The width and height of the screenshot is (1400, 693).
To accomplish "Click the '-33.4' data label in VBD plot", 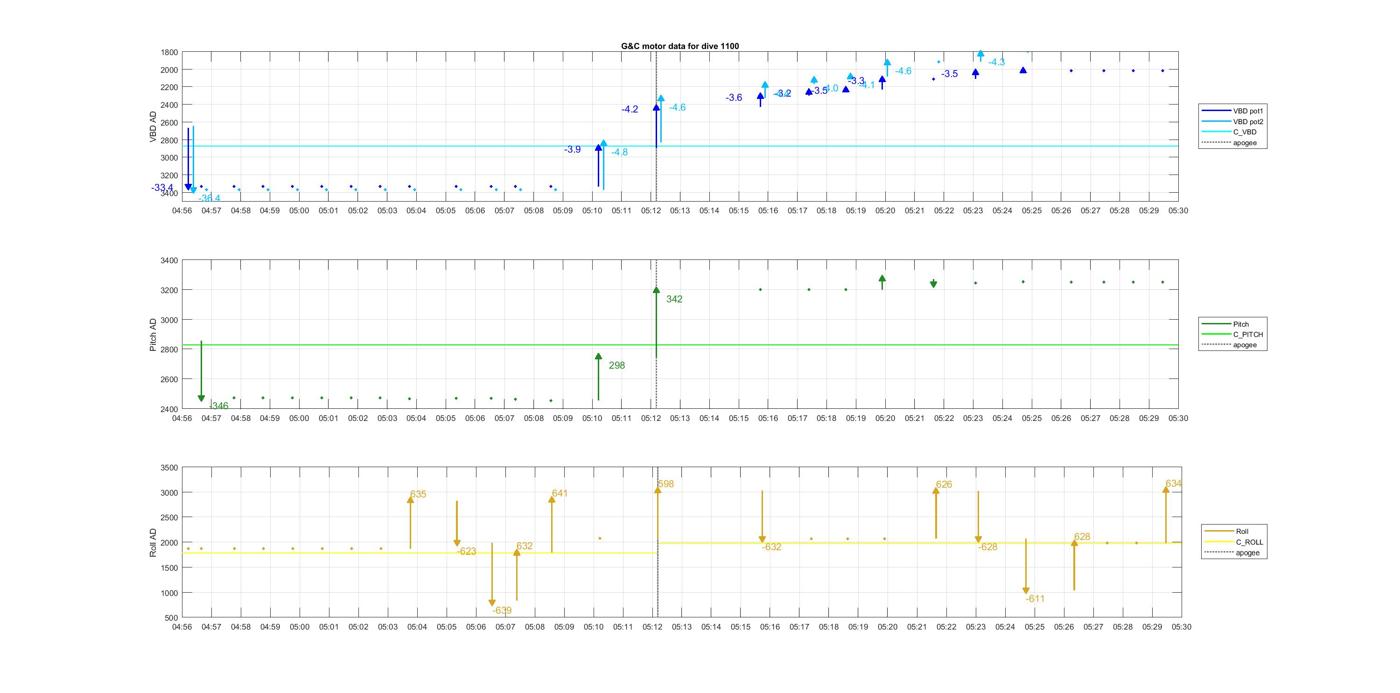I will tap(163, 188).
